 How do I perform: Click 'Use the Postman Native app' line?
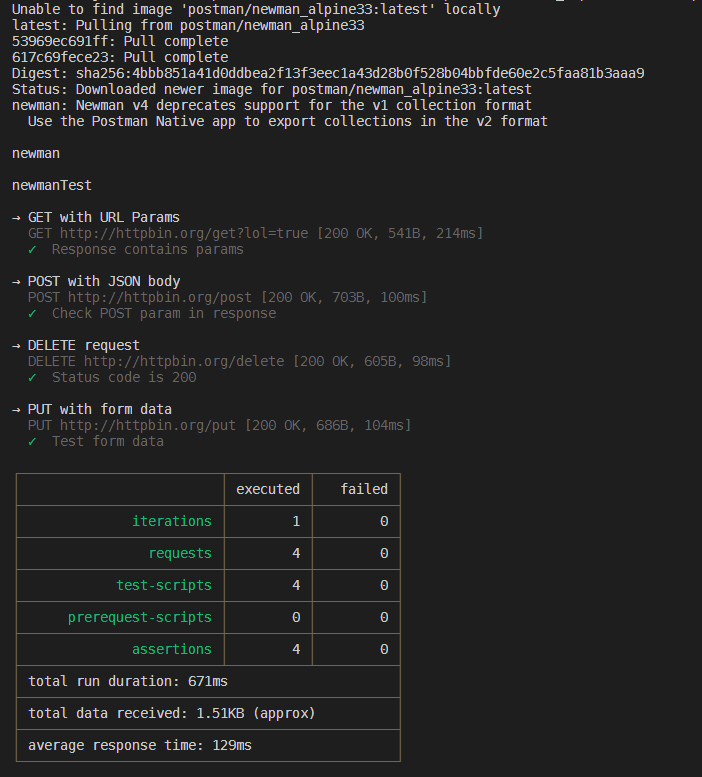coord(288,121)
